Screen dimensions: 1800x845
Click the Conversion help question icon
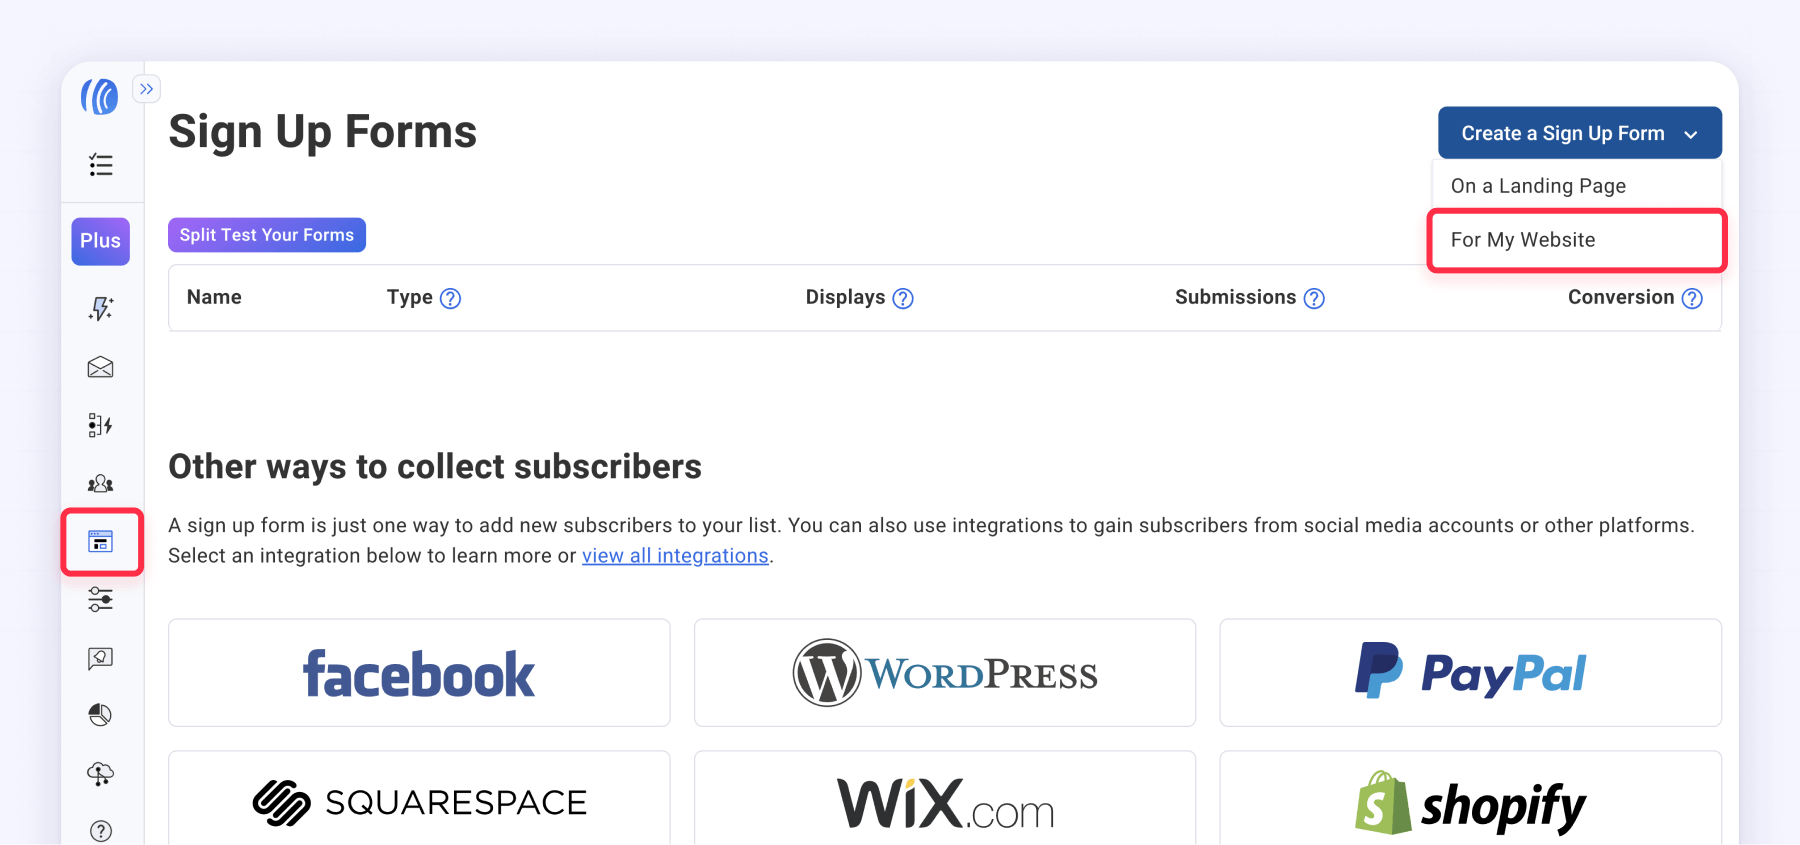pyautogui.click(x=1692, y=298)
